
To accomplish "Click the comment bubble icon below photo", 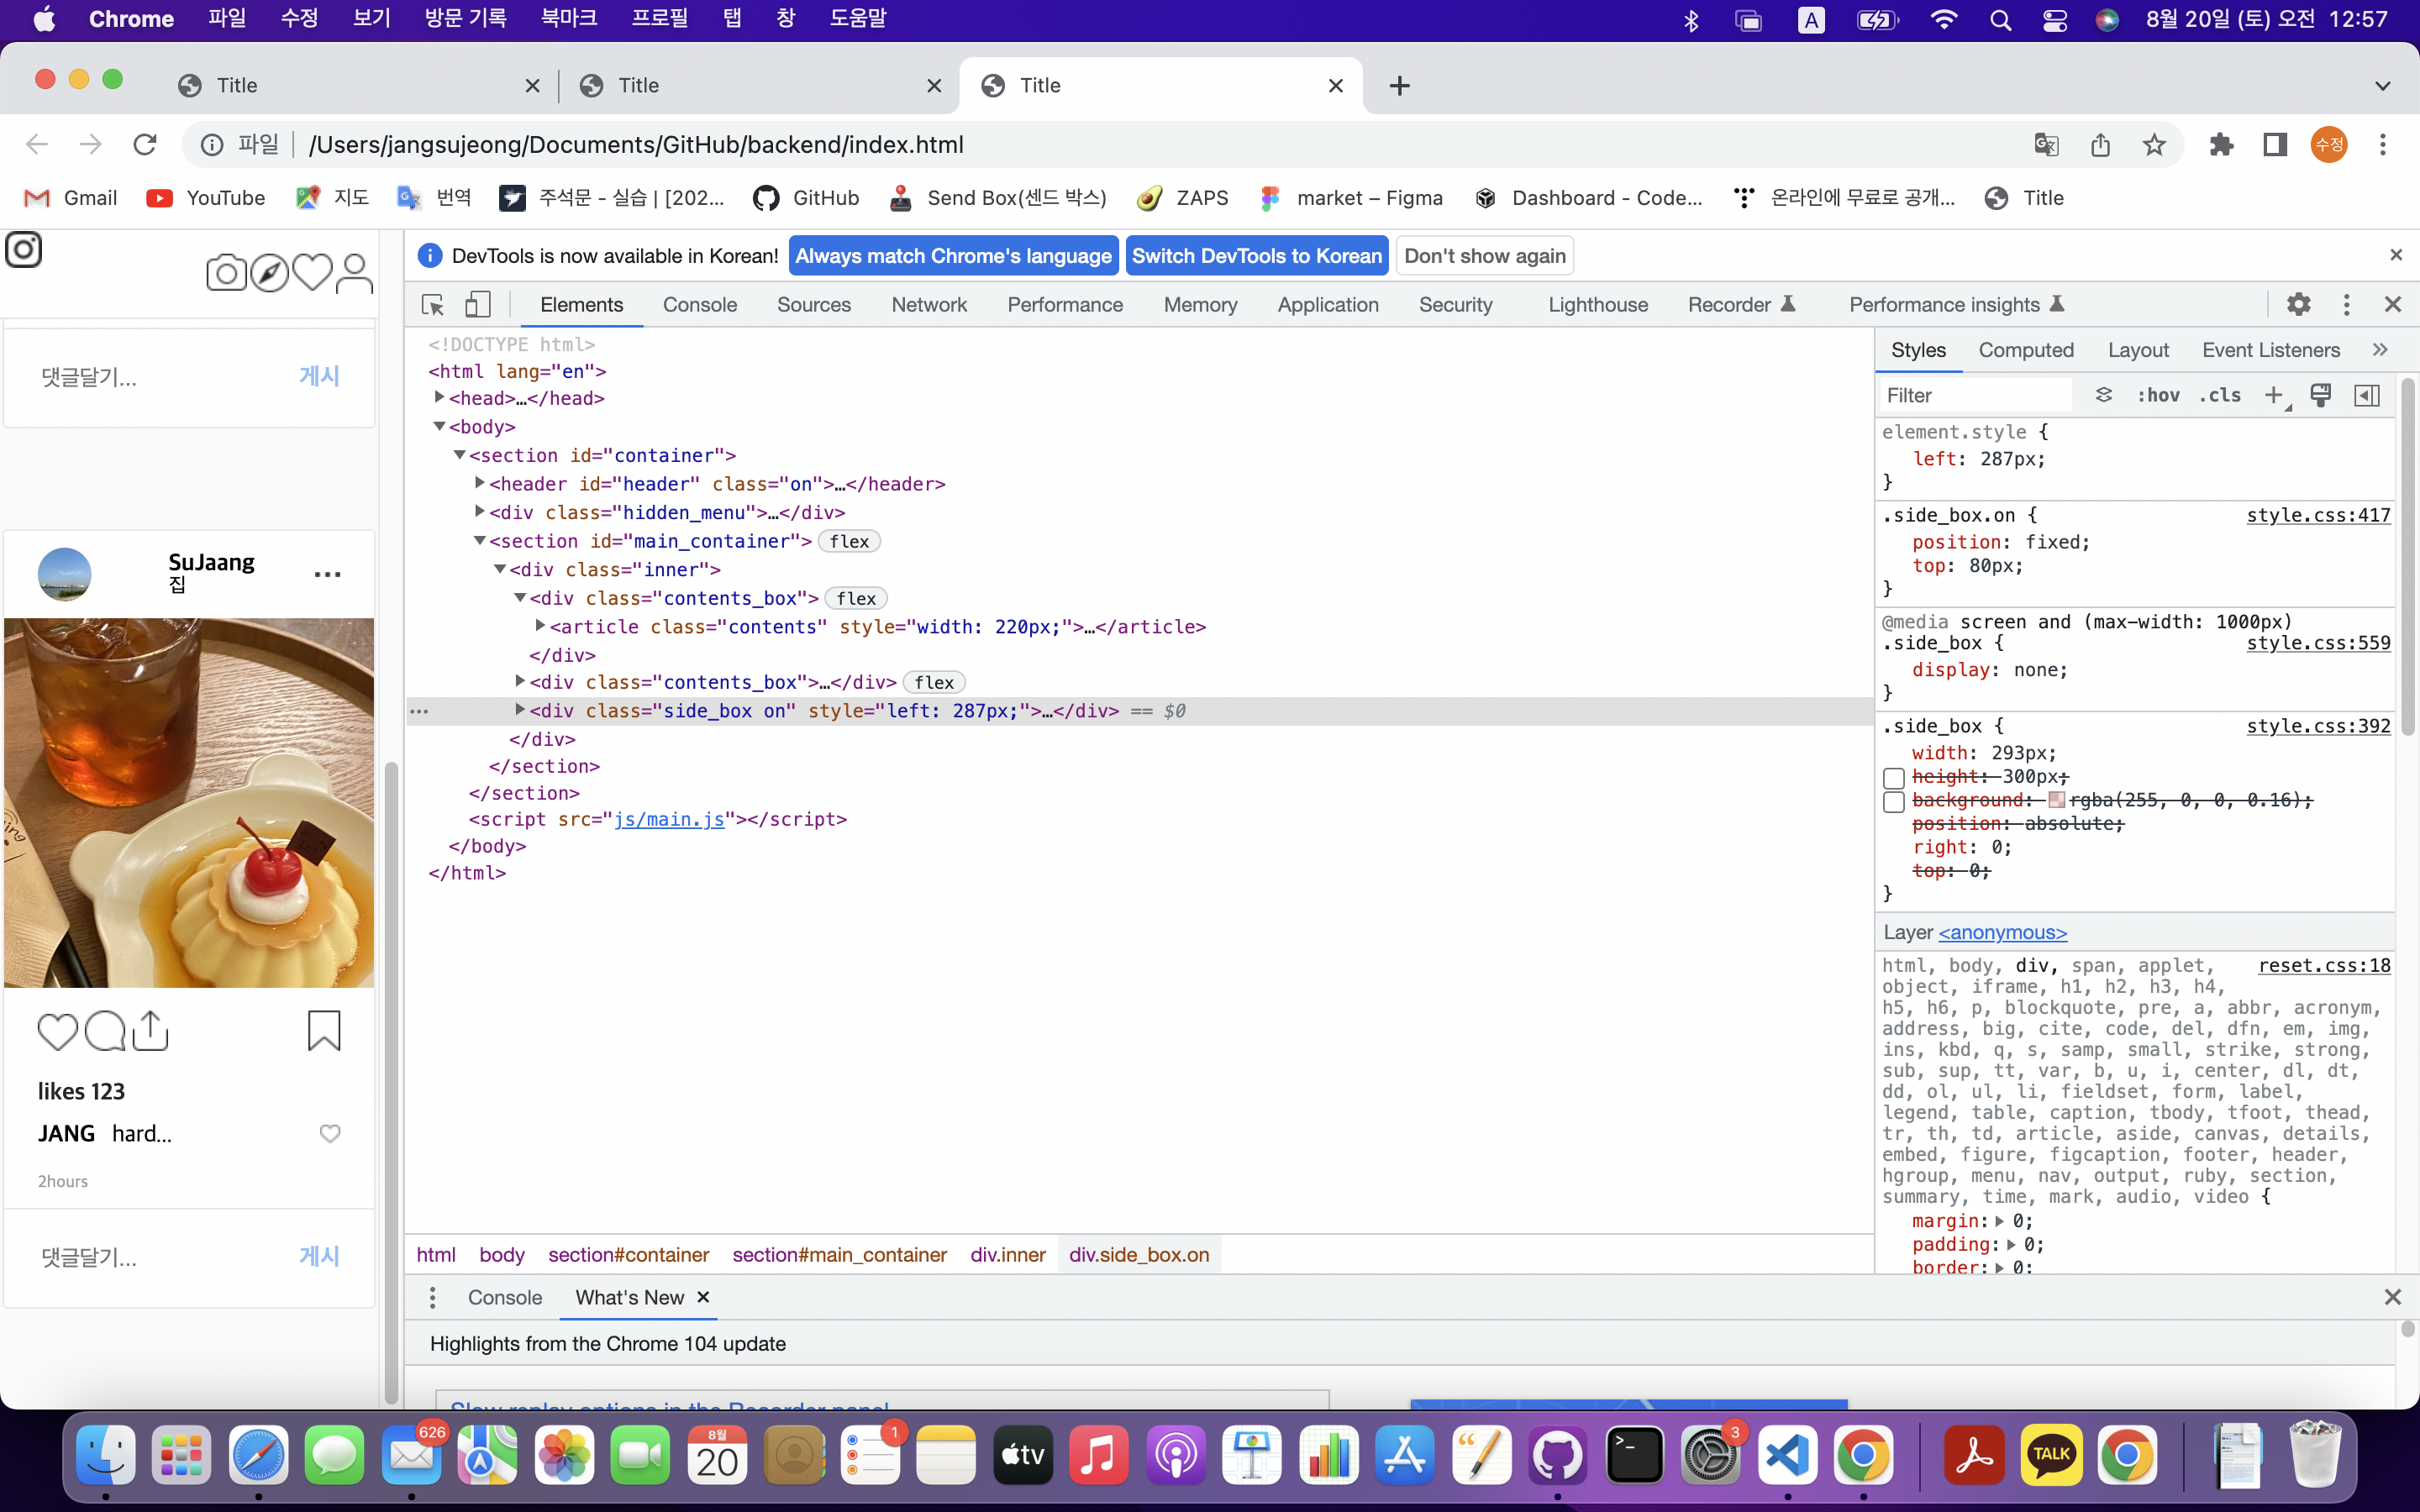I will pyautogui.click(x=105, y=1031).
